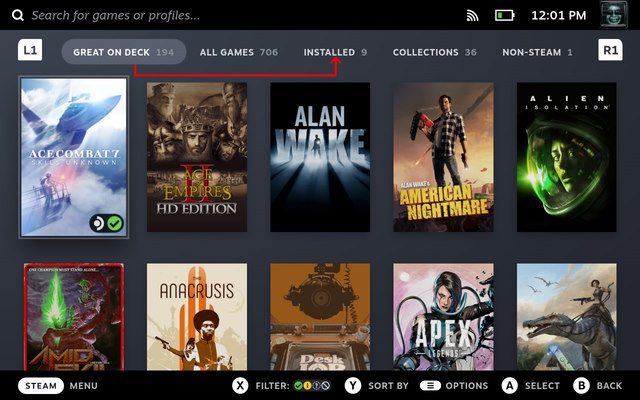Switch to the All Games tab
The width and height of the screenshot is (640, 400).
click(x=239, y=52)
